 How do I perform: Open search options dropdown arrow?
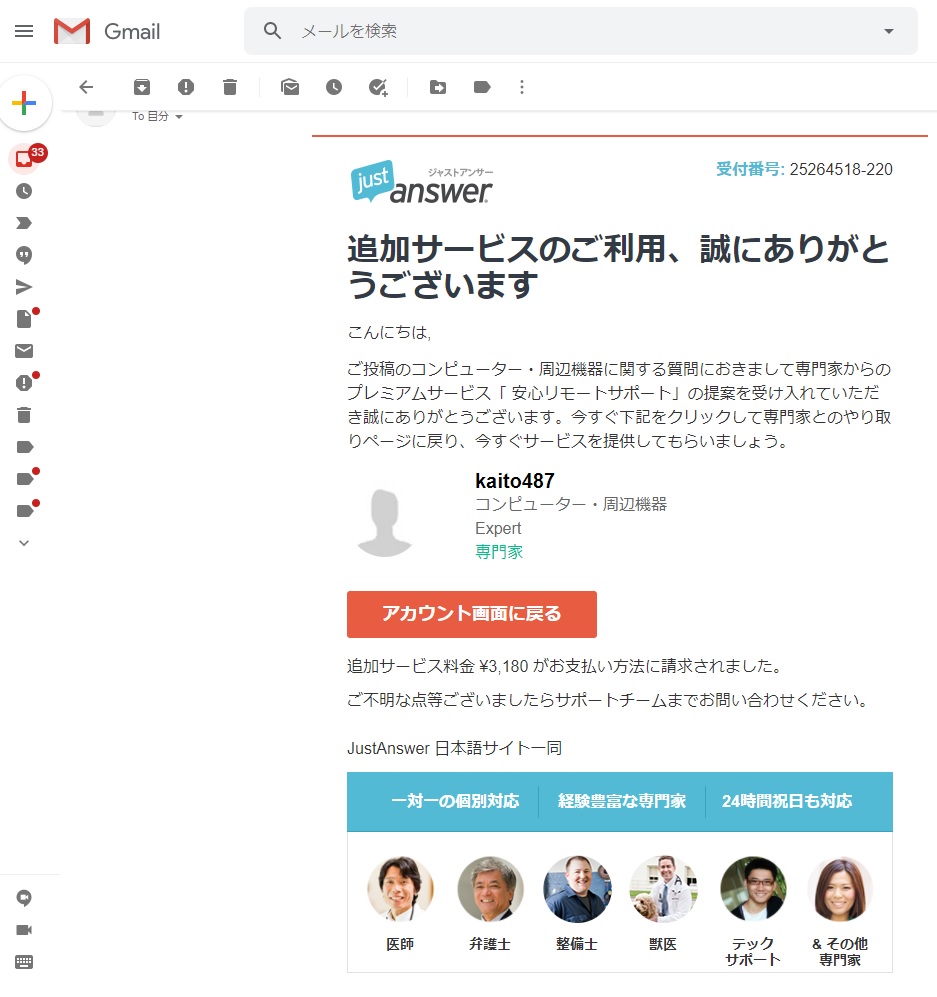point(889,31)
